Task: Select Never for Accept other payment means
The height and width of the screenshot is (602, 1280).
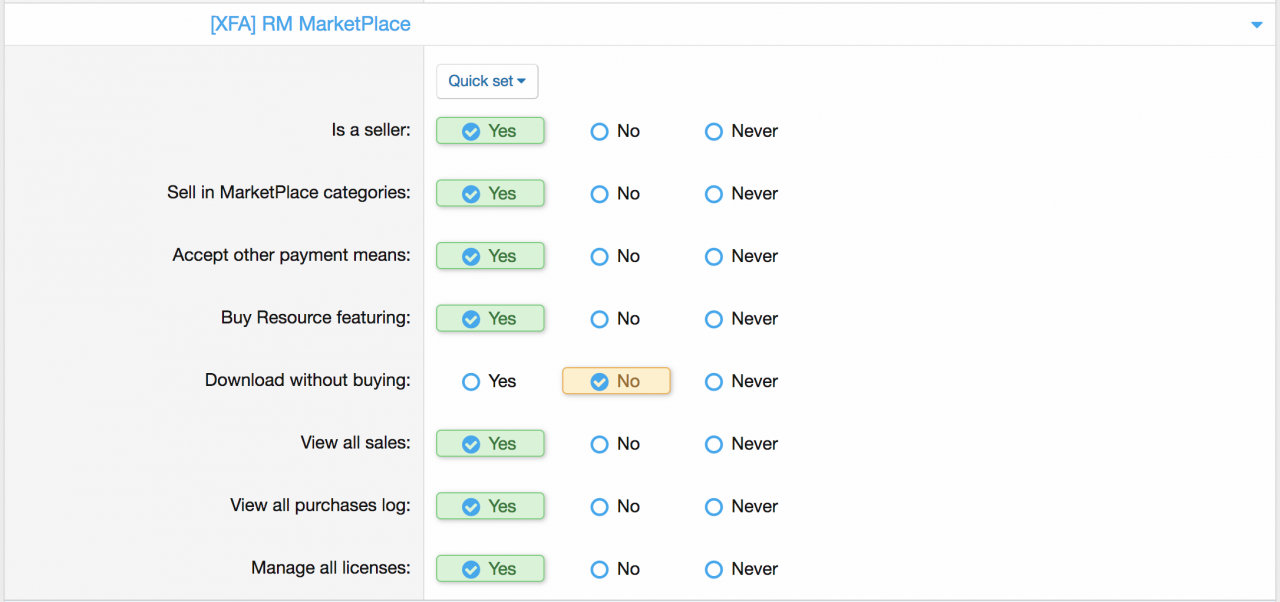Action: (x=714, y=256)
